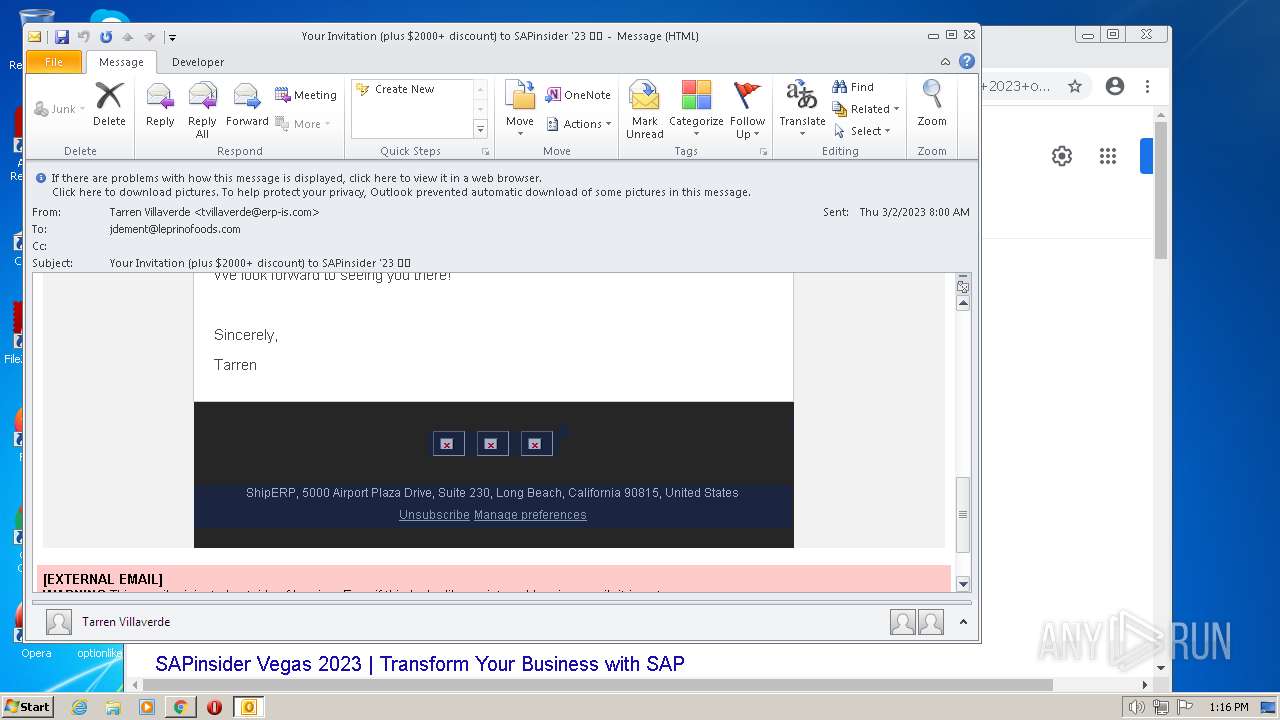1280x720 pixels.
Task: Click Find with the binoculars icon
Action: [x=853, y=87]
